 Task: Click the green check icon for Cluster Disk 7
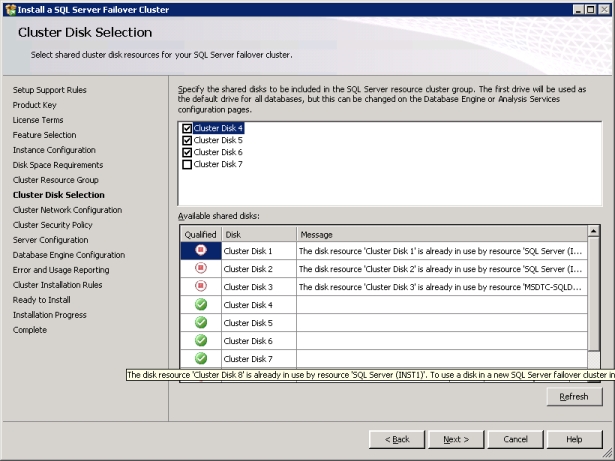(201, 358)
